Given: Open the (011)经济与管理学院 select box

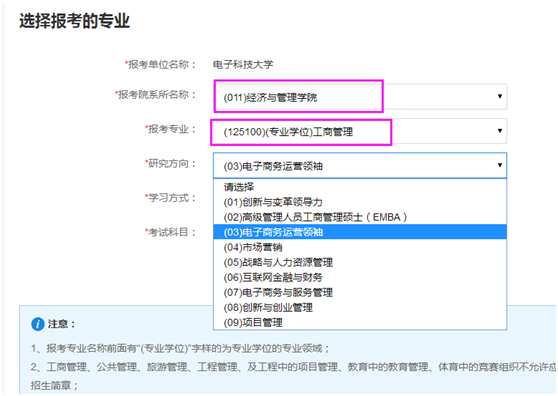Looking at the screenshot, I should click(x=360, y=97).
